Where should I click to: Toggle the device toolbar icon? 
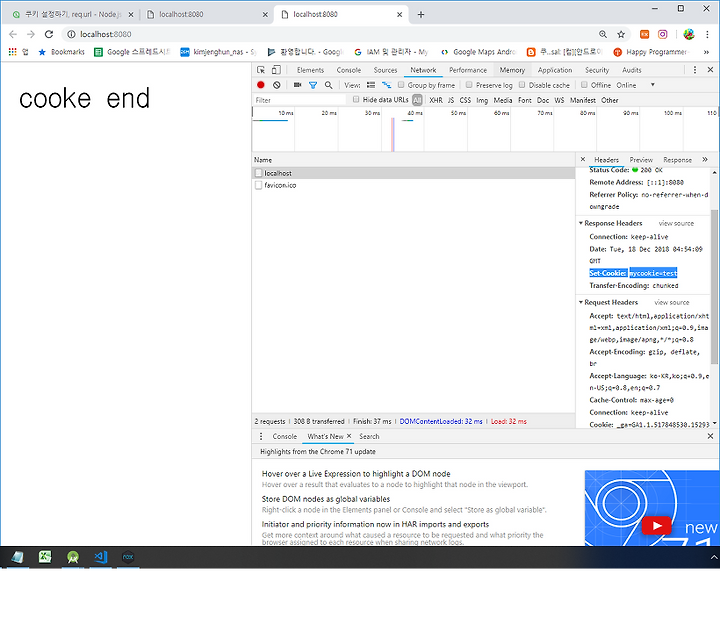coord(276,70)
